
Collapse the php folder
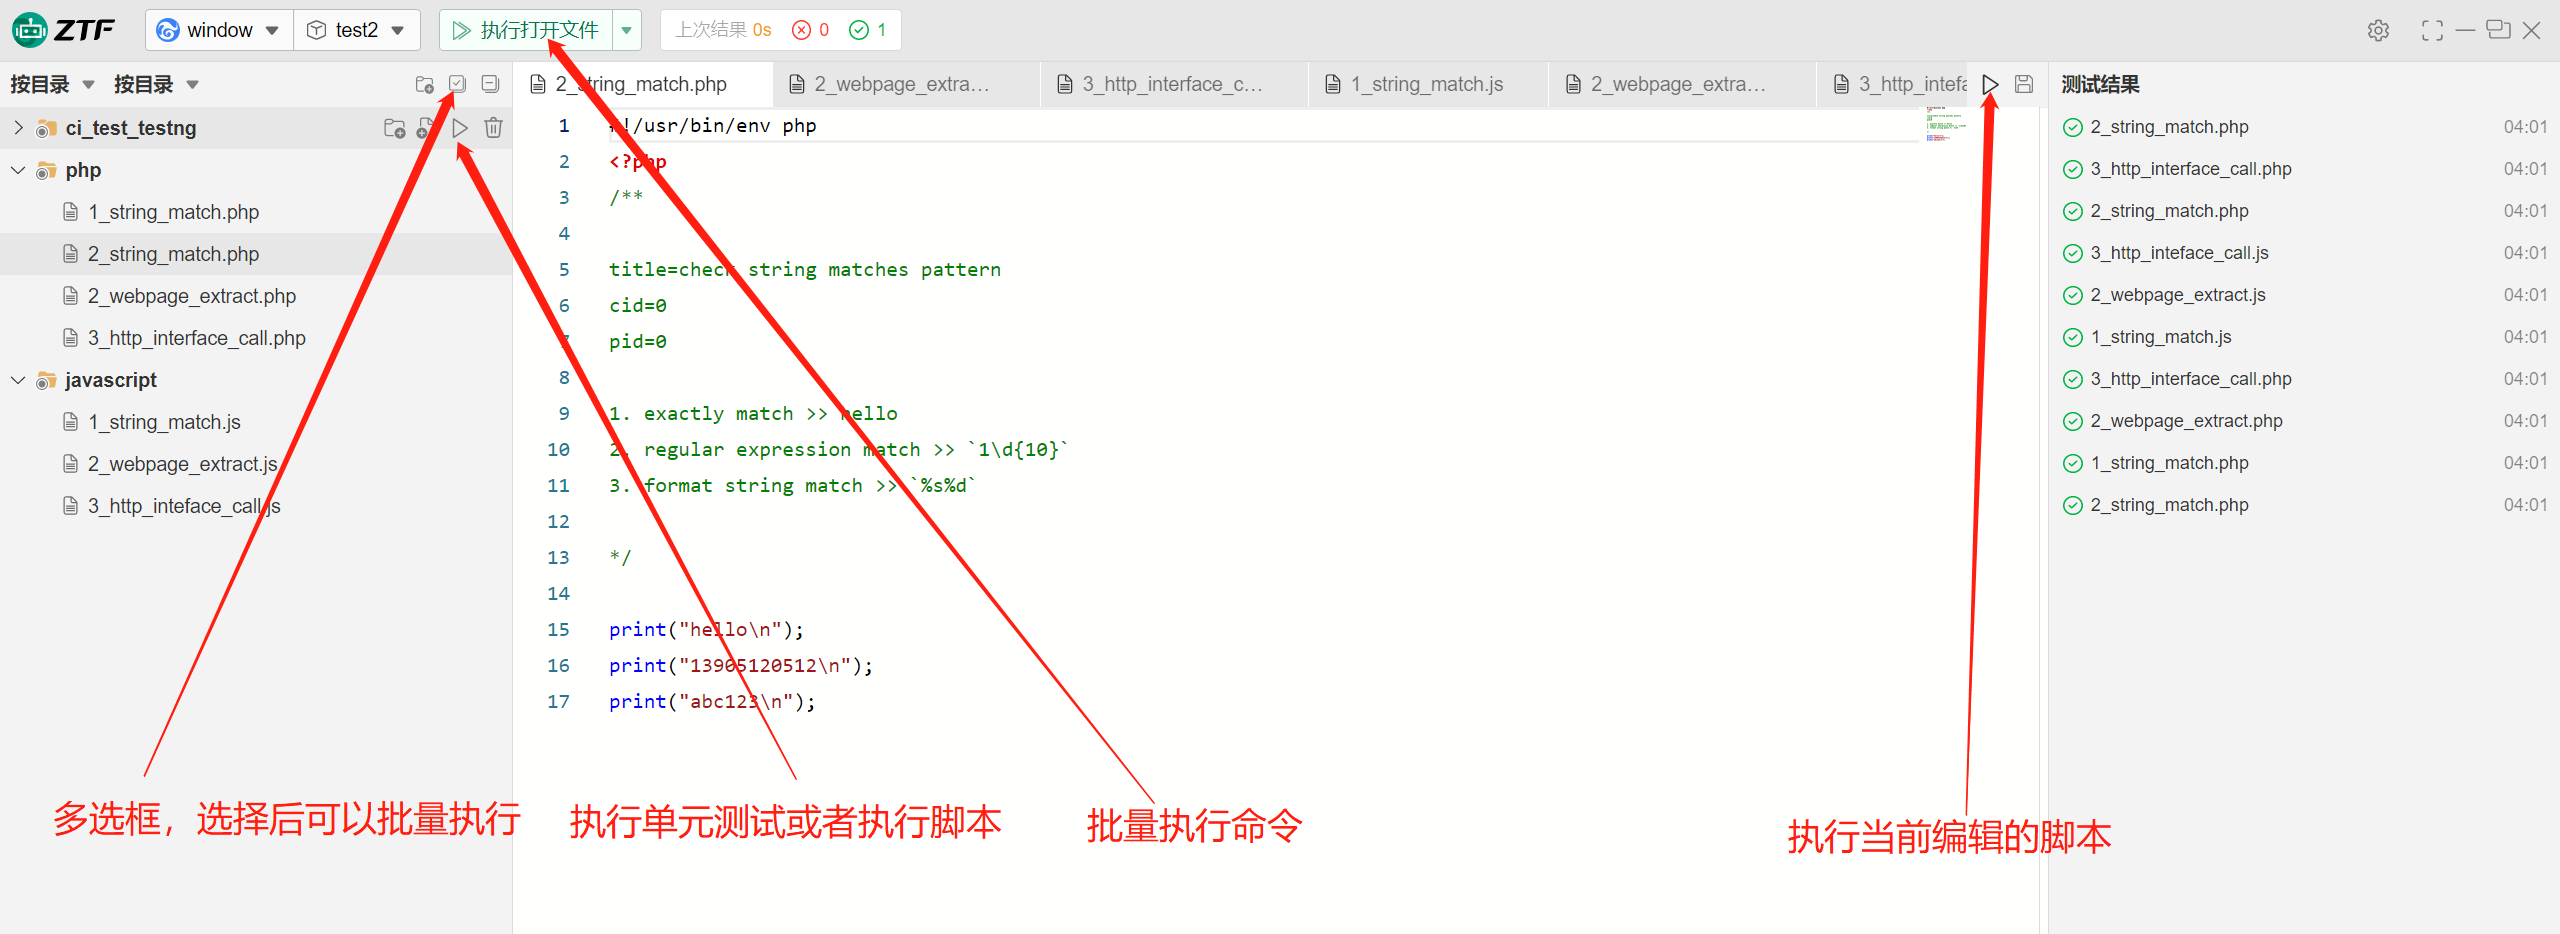(x=18, y=170)
